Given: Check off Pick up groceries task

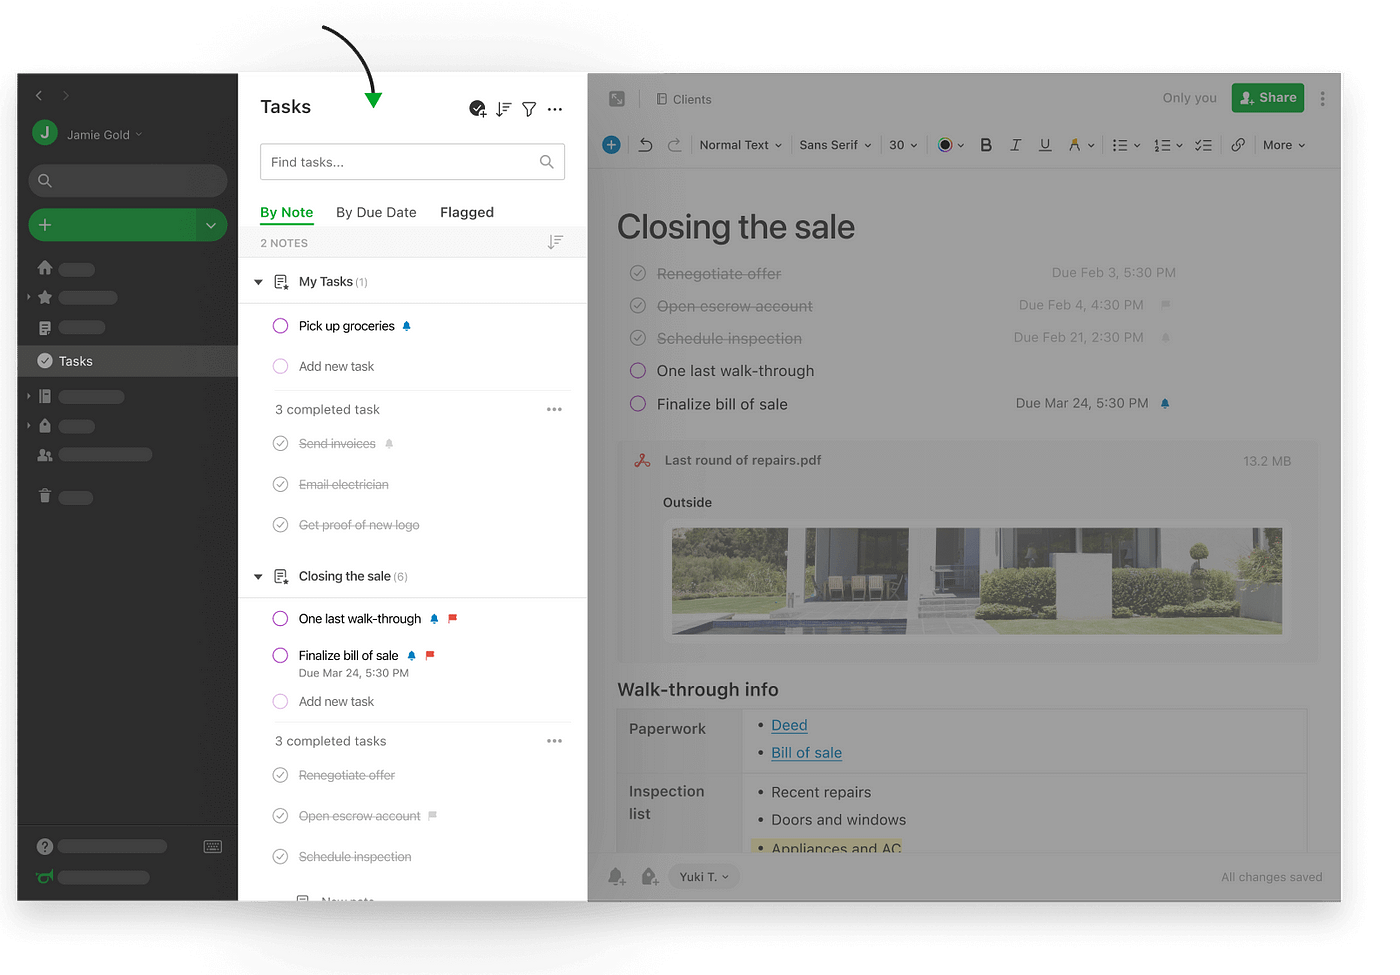Looking at the screenshot, I should pos(281,326).
